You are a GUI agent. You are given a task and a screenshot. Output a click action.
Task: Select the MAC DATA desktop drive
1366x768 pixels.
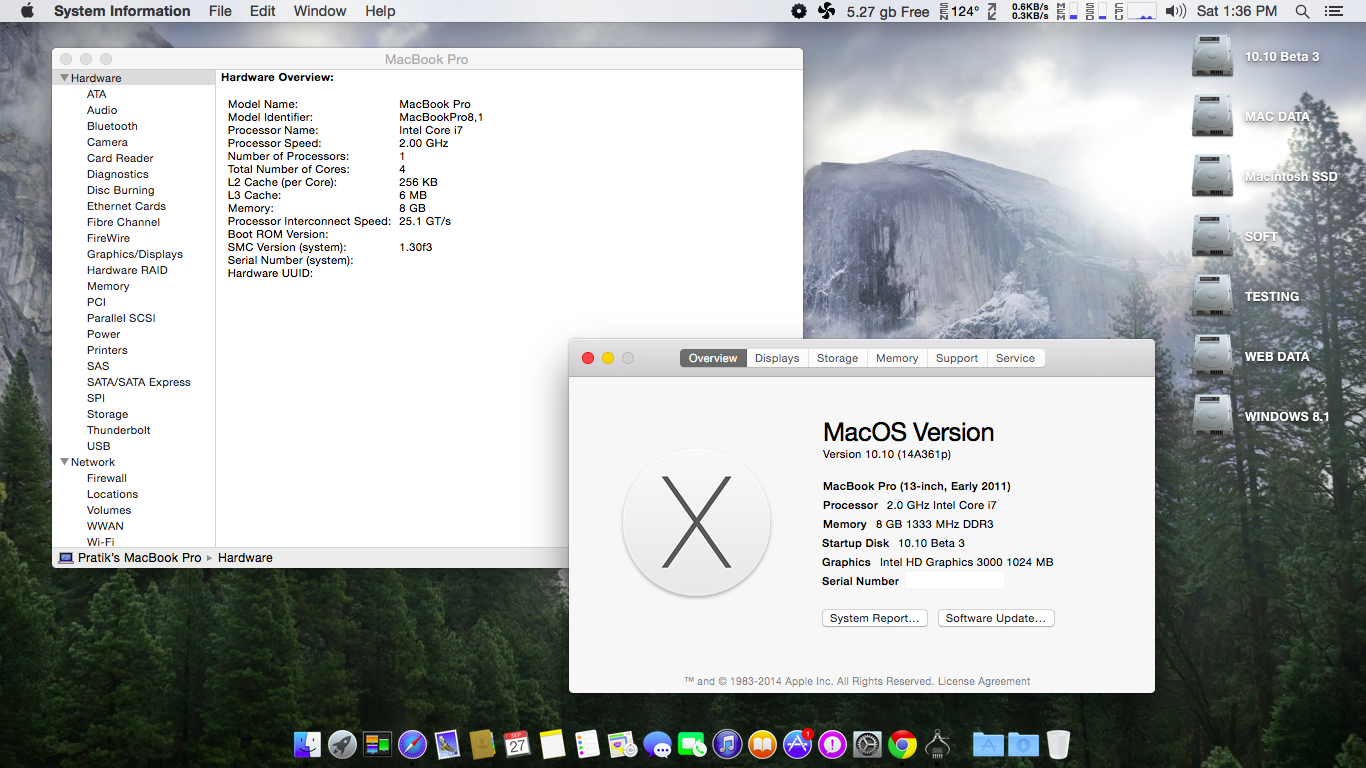pyautogui.click(x=1212, y=117)
